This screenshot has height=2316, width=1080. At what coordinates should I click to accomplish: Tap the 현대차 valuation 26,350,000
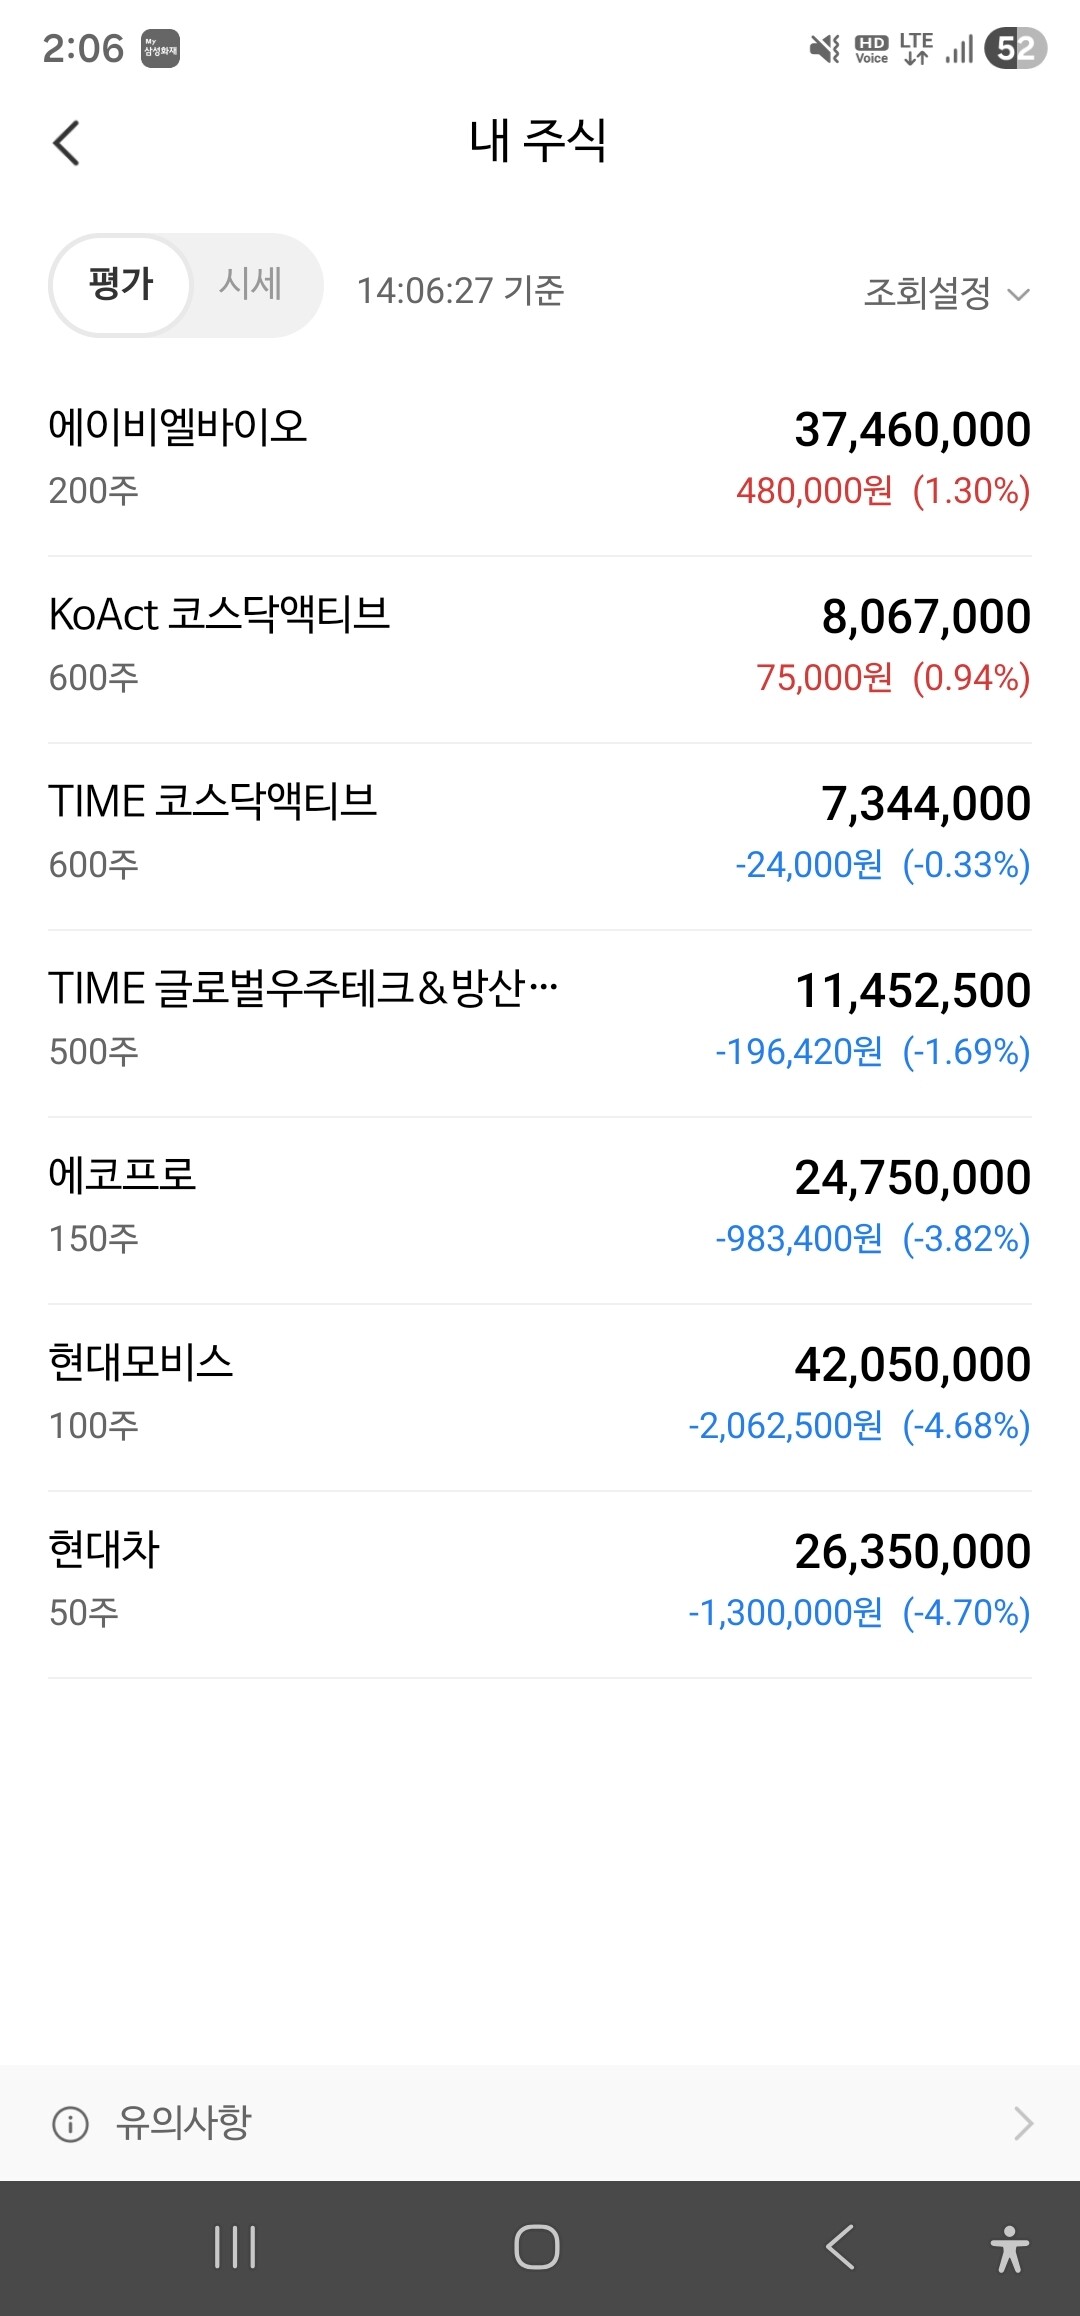tap(912, 1551)
